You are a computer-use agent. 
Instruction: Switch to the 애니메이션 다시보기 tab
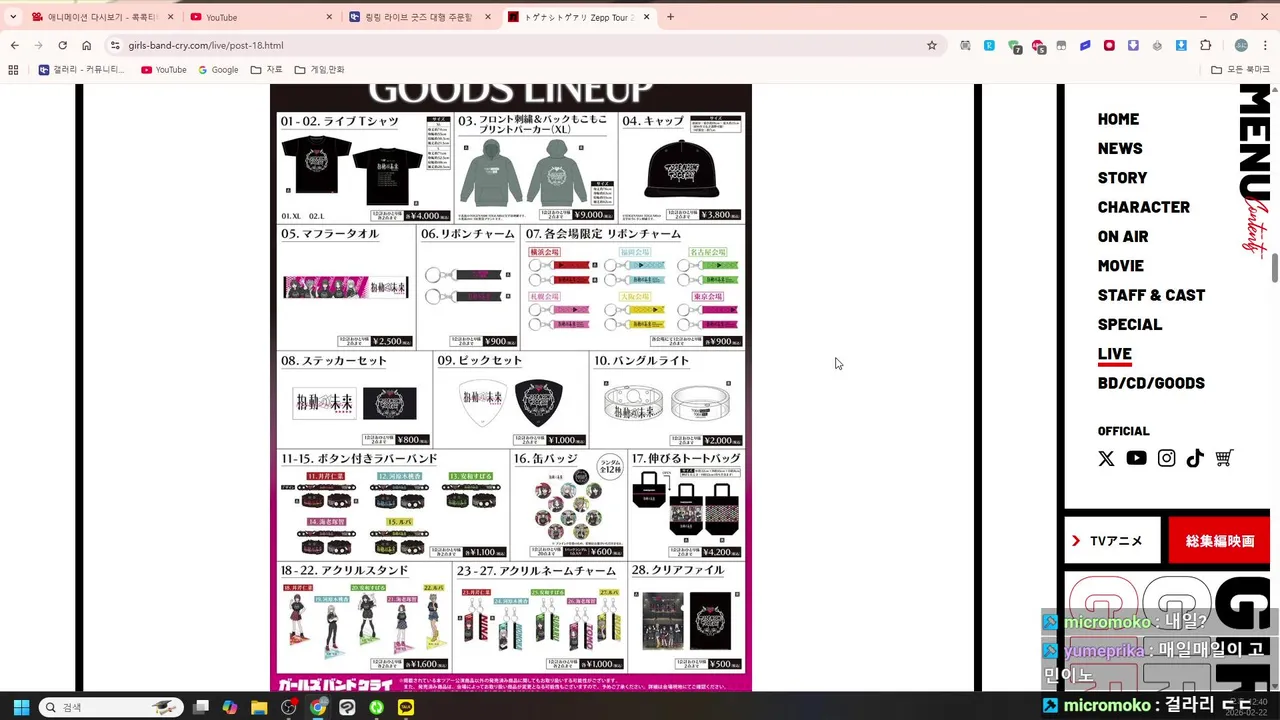click(100, 17)
